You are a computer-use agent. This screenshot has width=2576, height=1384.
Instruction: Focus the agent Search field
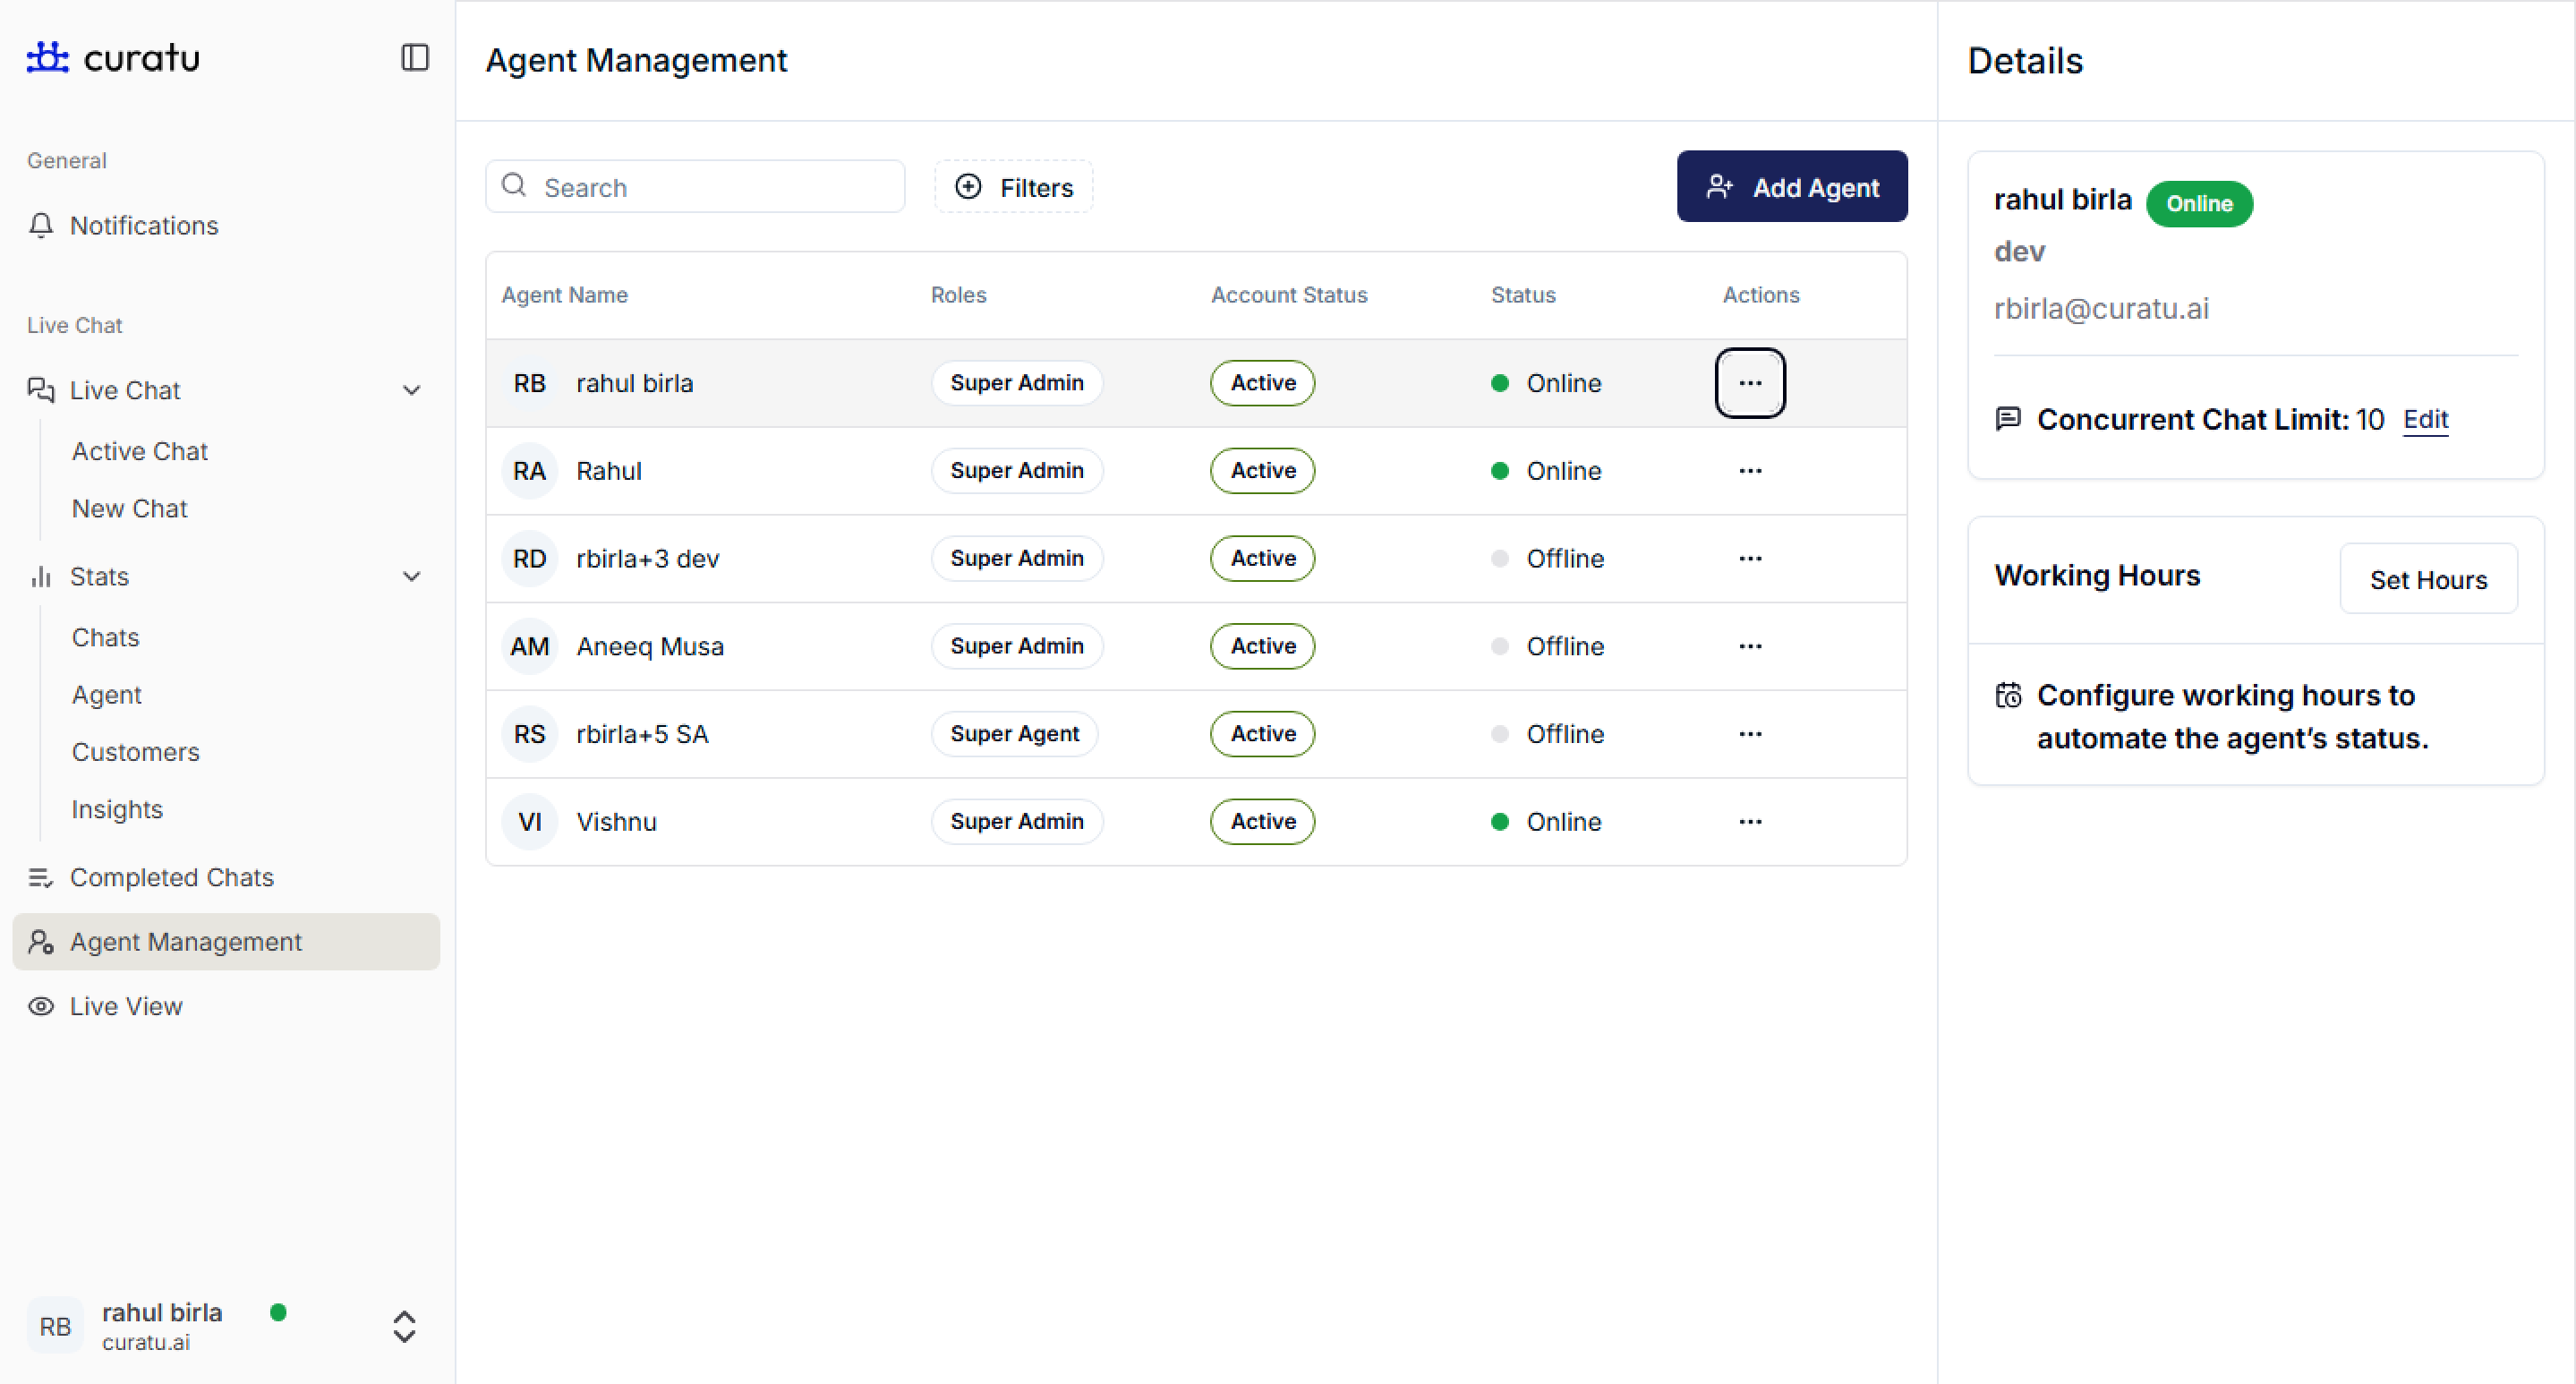tap(715, 187)
